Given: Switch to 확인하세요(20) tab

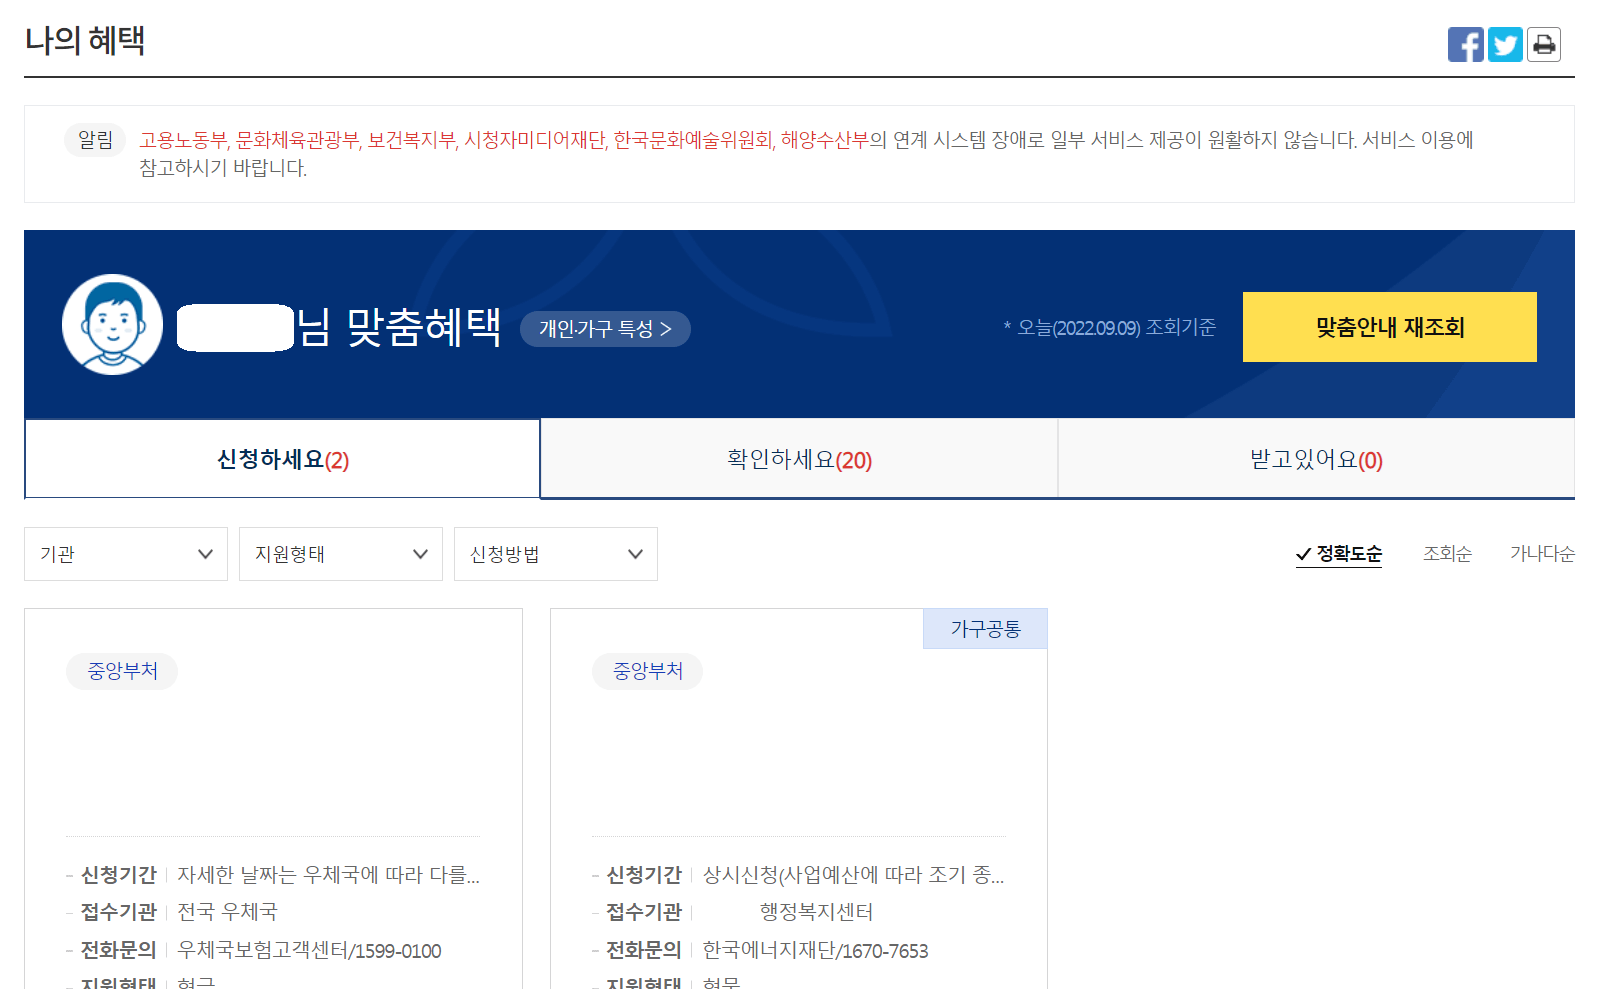Looking at the screenshot, I should (x=799, y=459).
